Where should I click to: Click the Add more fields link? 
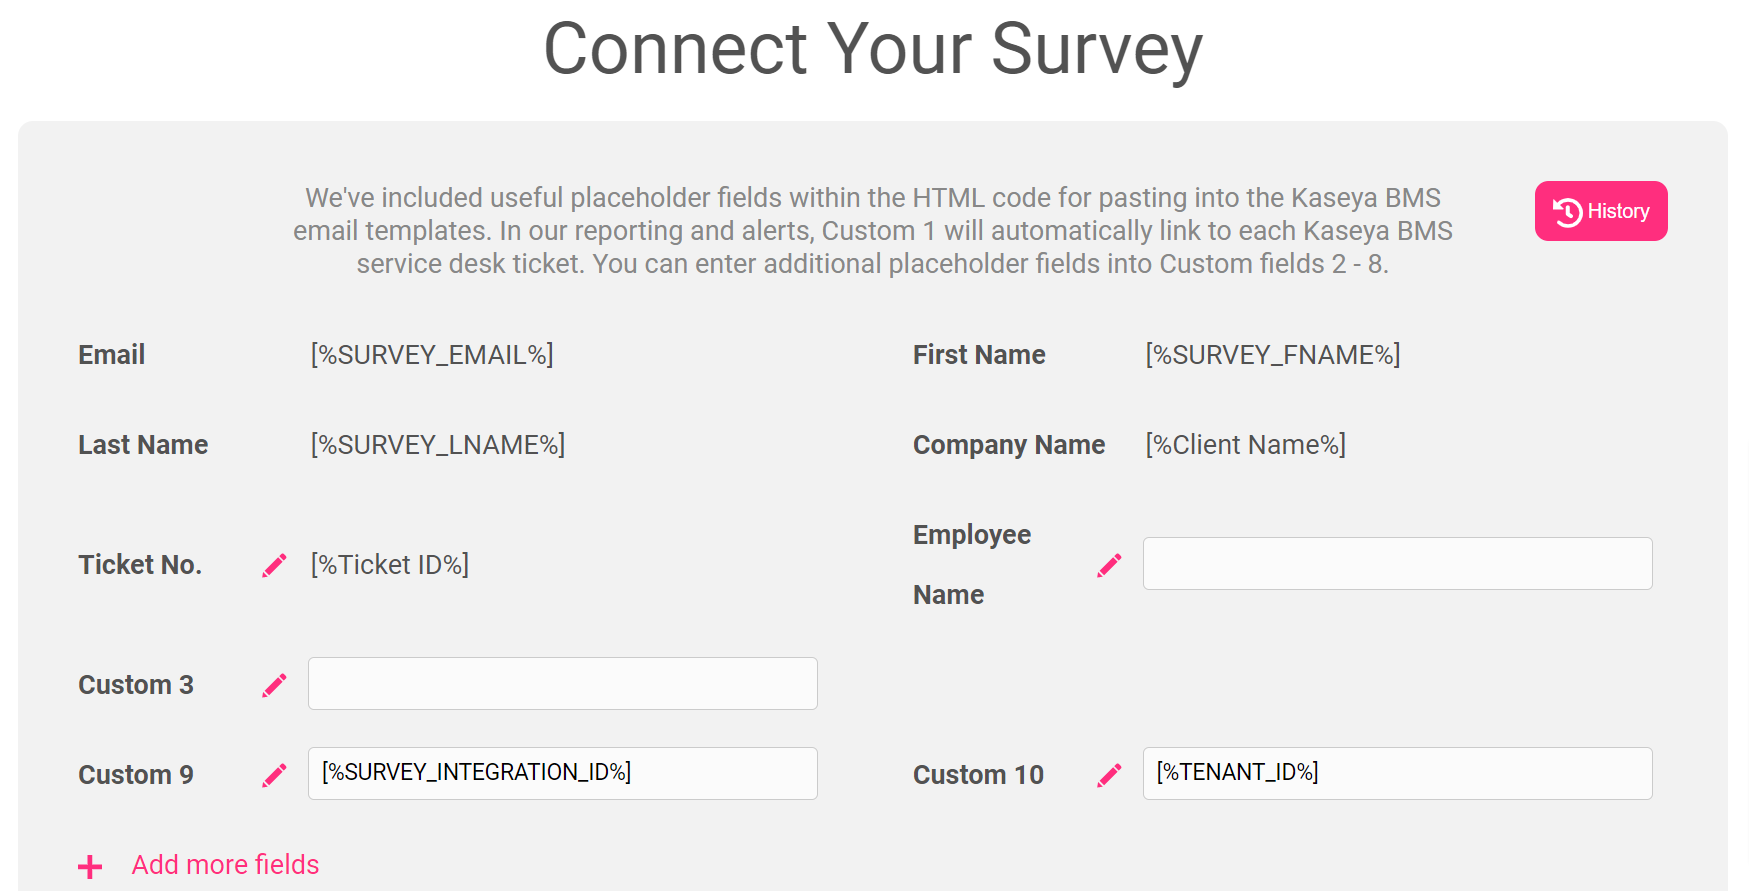[225, 865]
